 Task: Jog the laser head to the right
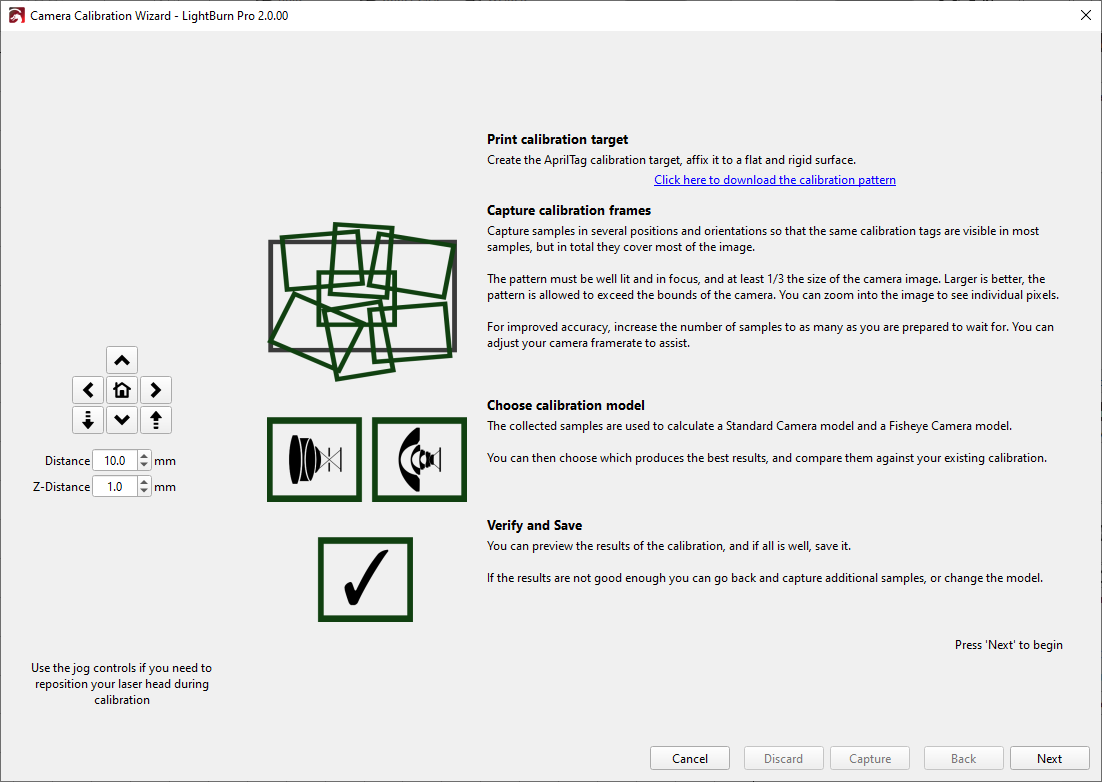point(155,389)
